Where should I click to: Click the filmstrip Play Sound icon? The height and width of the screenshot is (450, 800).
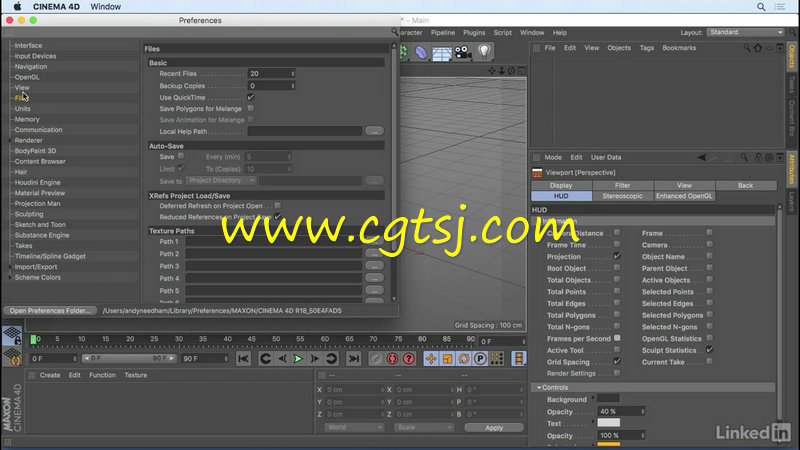(518, 359)
